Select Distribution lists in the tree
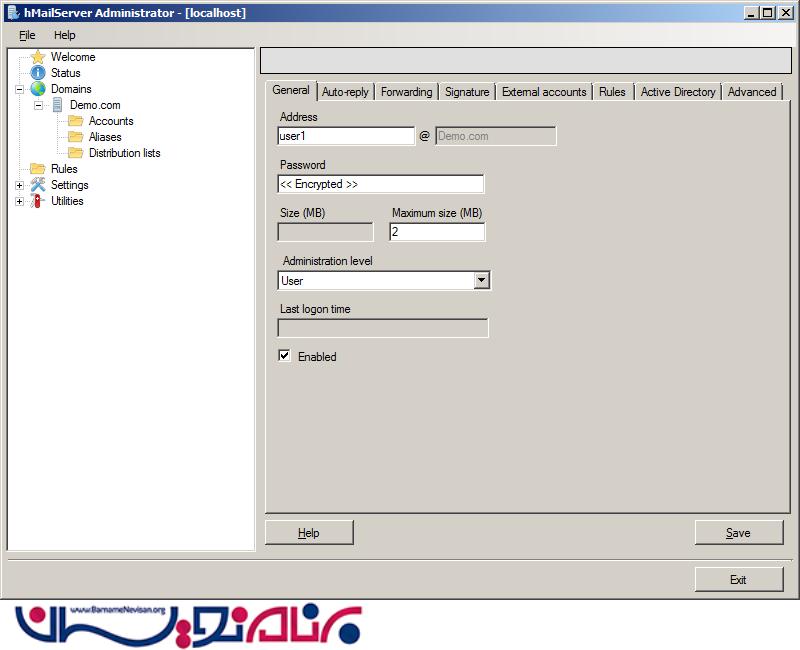The height and width of the screenshot is (650, 800). tap(124, 153)
